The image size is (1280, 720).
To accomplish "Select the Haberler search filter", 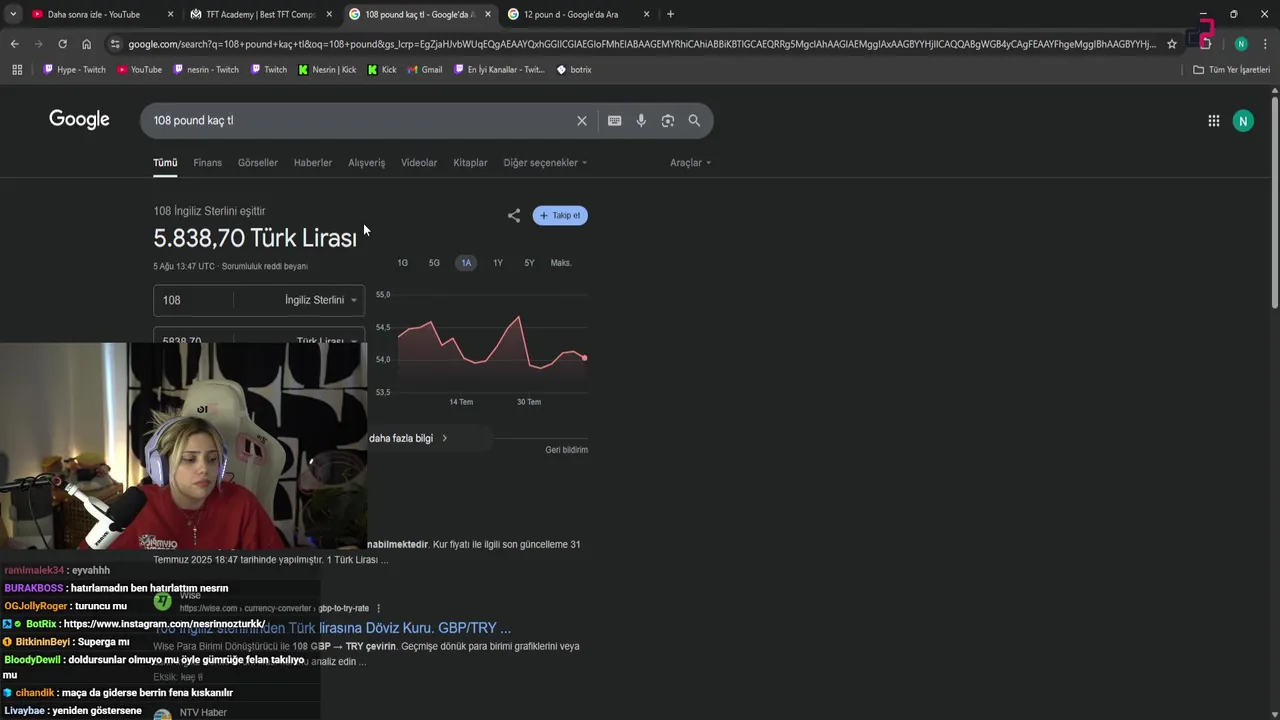I will click(313, 163).
